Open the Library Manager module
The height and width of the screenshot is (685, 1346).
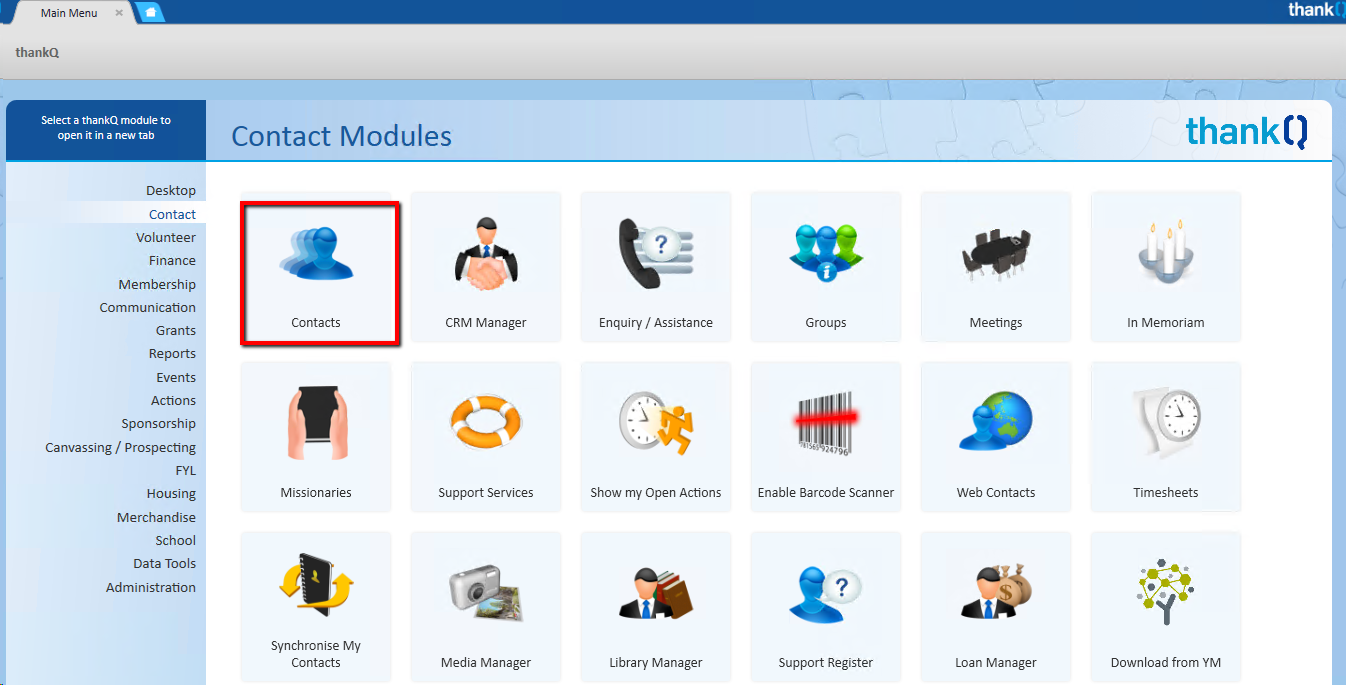coord(656,607)
